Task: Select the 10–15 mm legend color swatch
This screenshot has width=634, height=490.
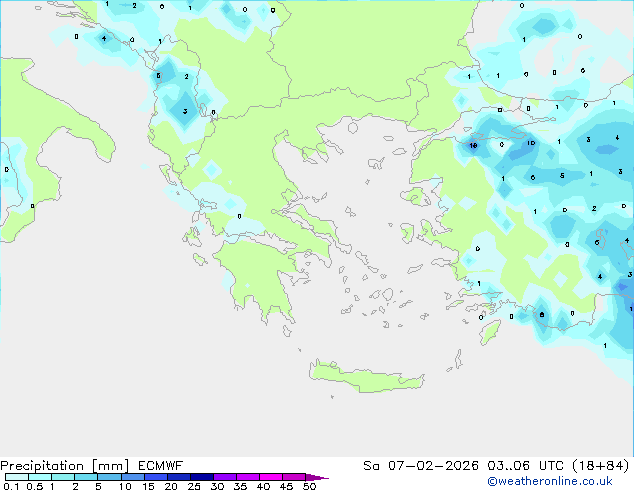Action: pyautogui.click(x=133, y=477)
